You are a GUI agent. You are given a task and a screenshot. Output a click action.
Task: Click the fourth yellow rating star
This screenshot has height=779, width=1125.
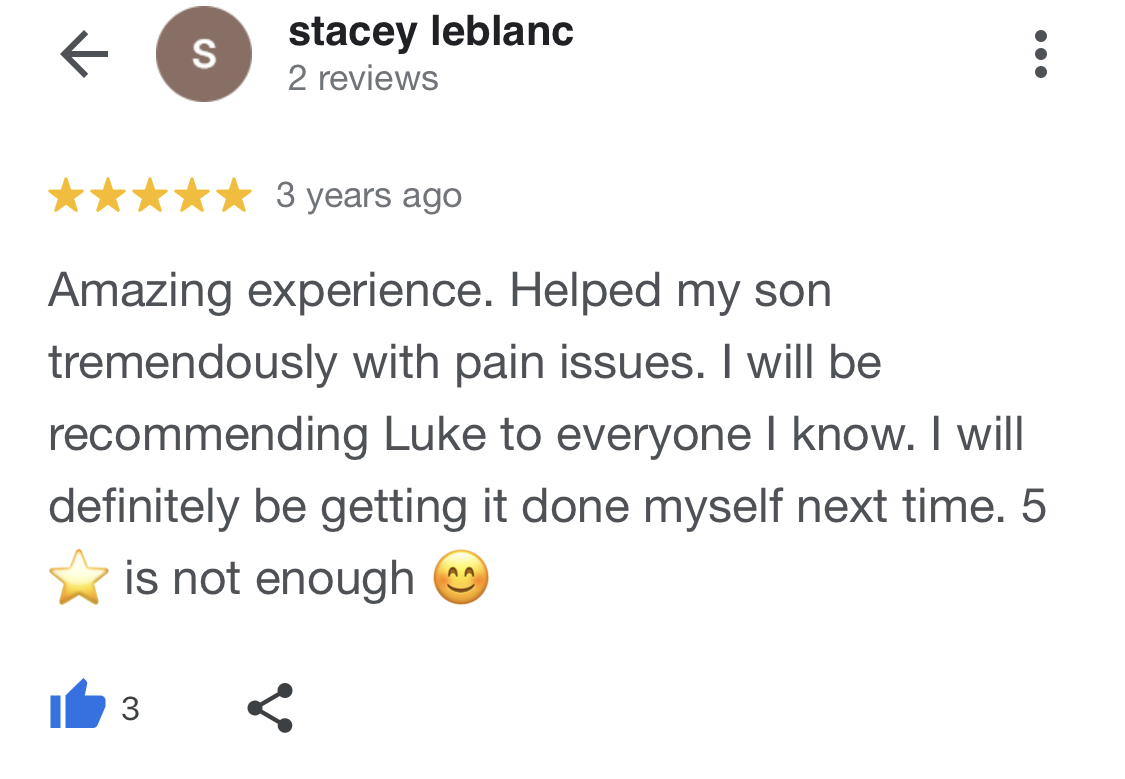193,195
